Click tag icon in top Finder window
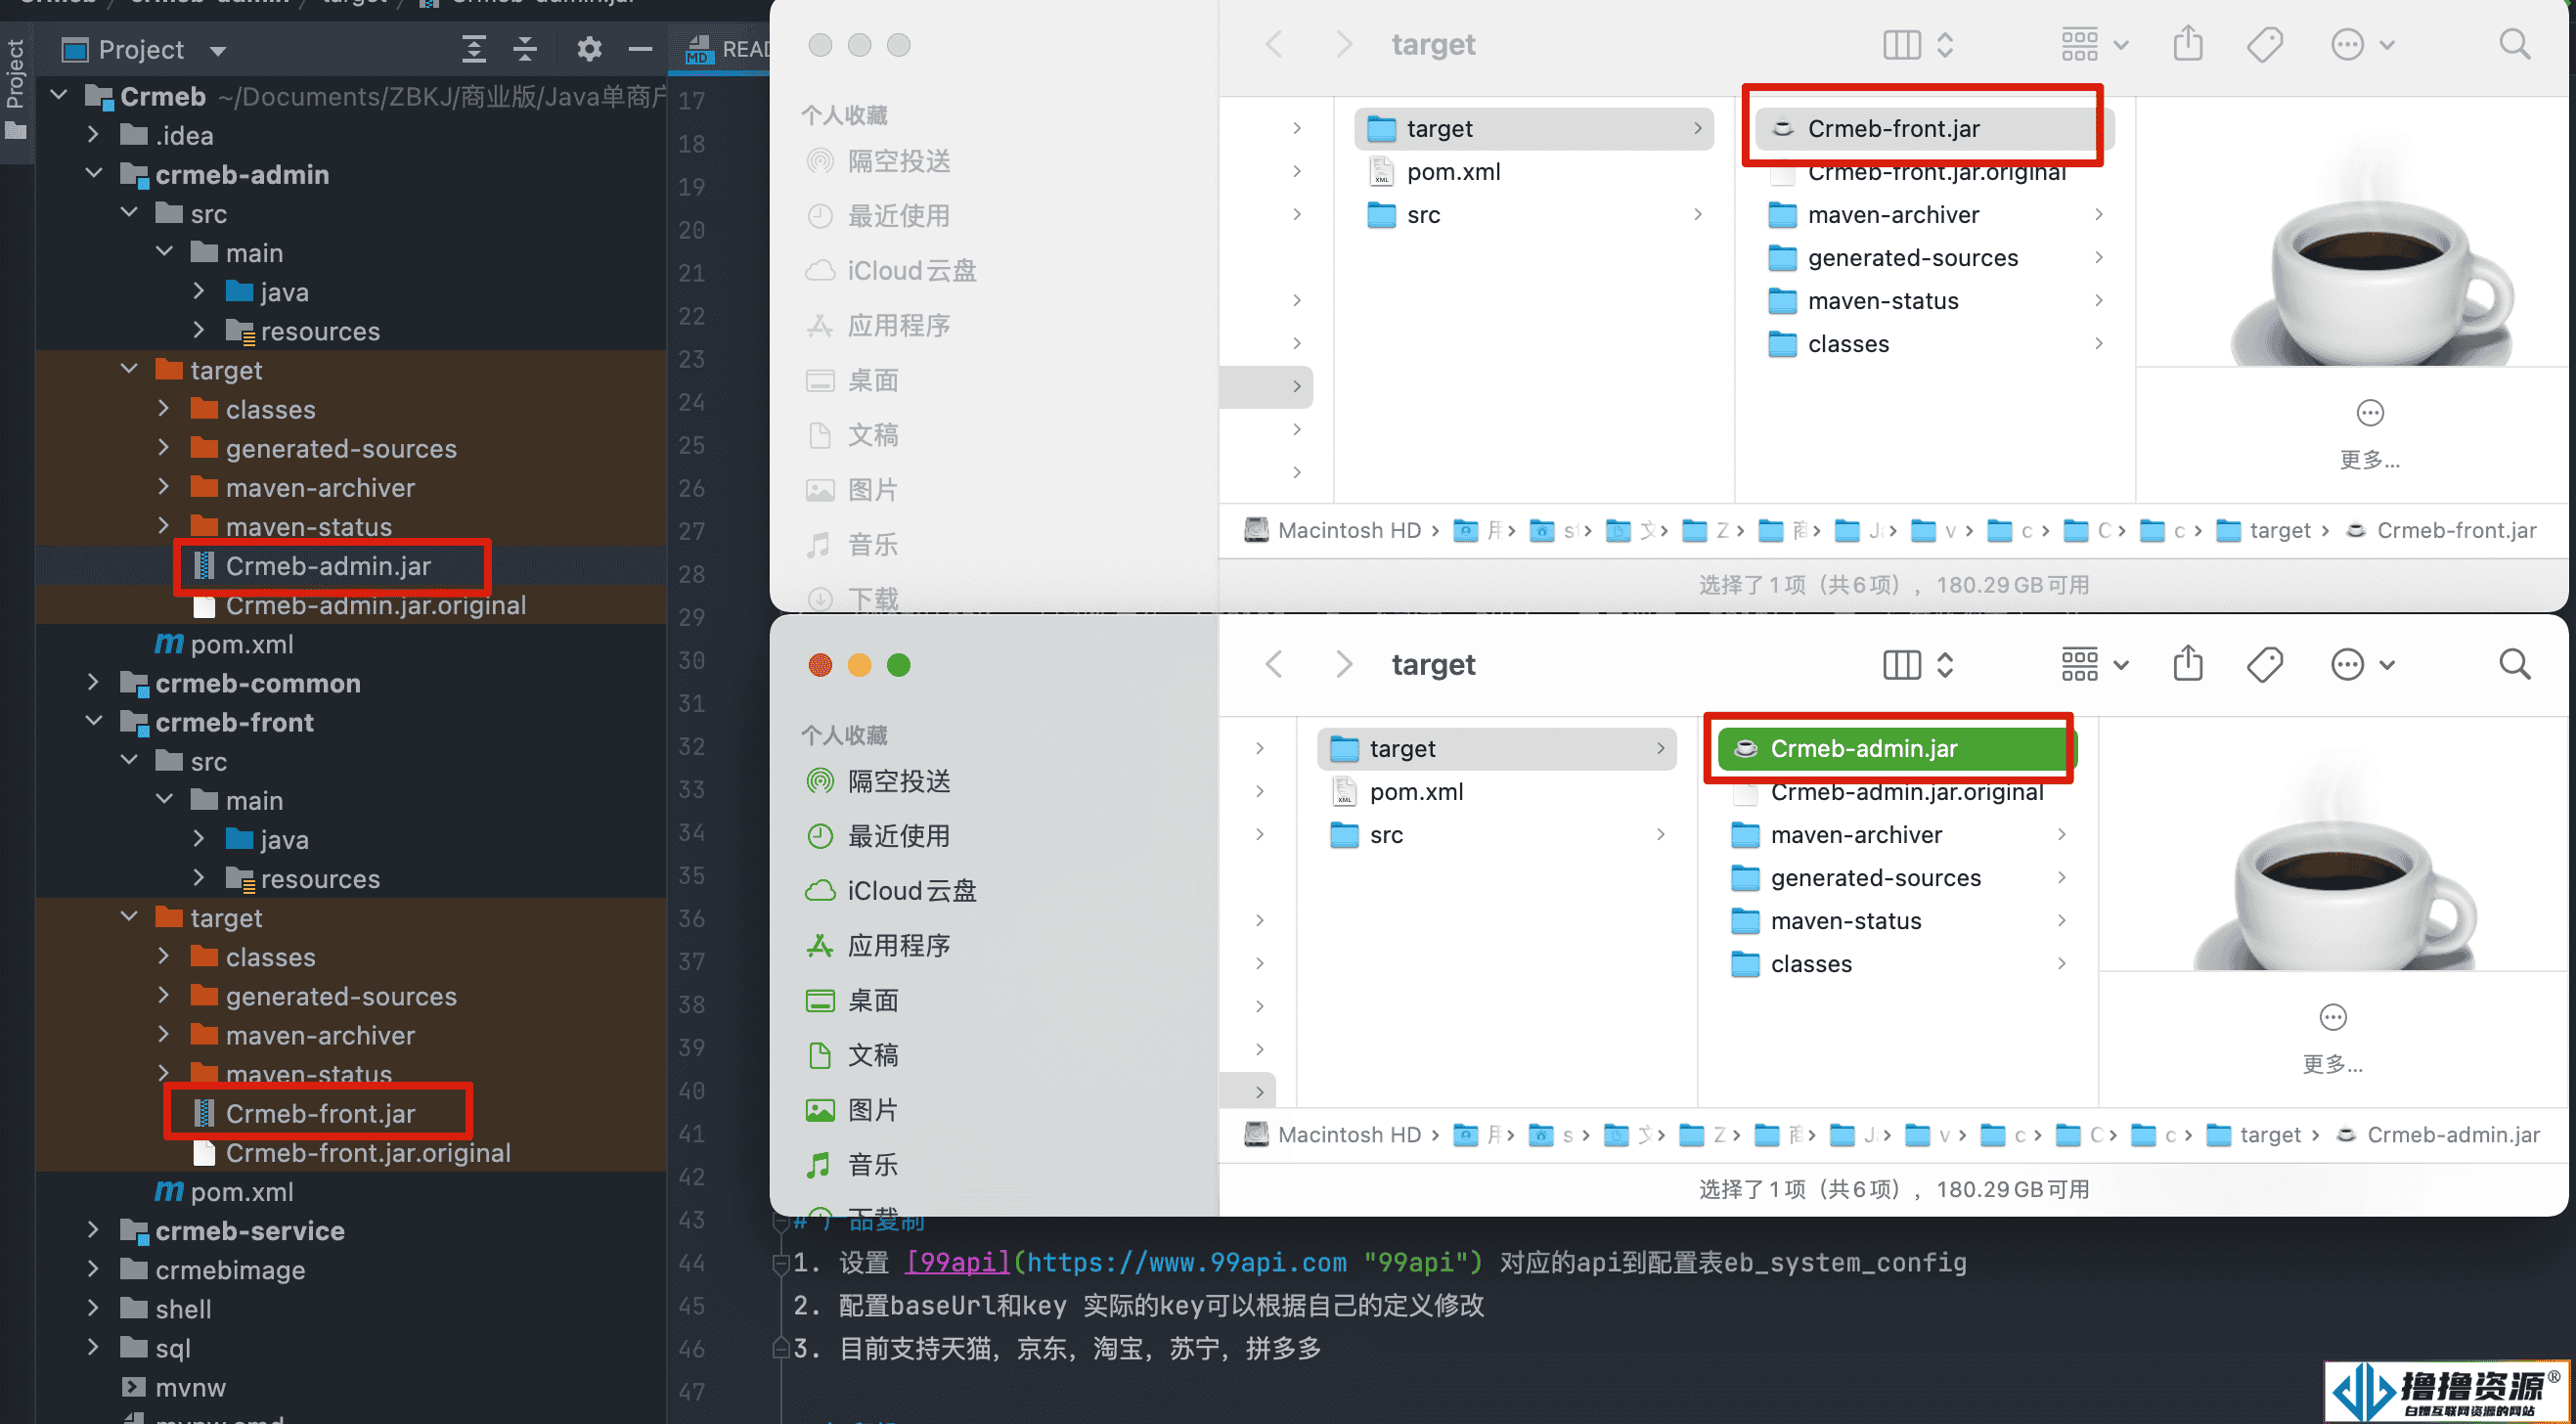The width and height of the screenshot is (2576, 1424). (2264, 44)
